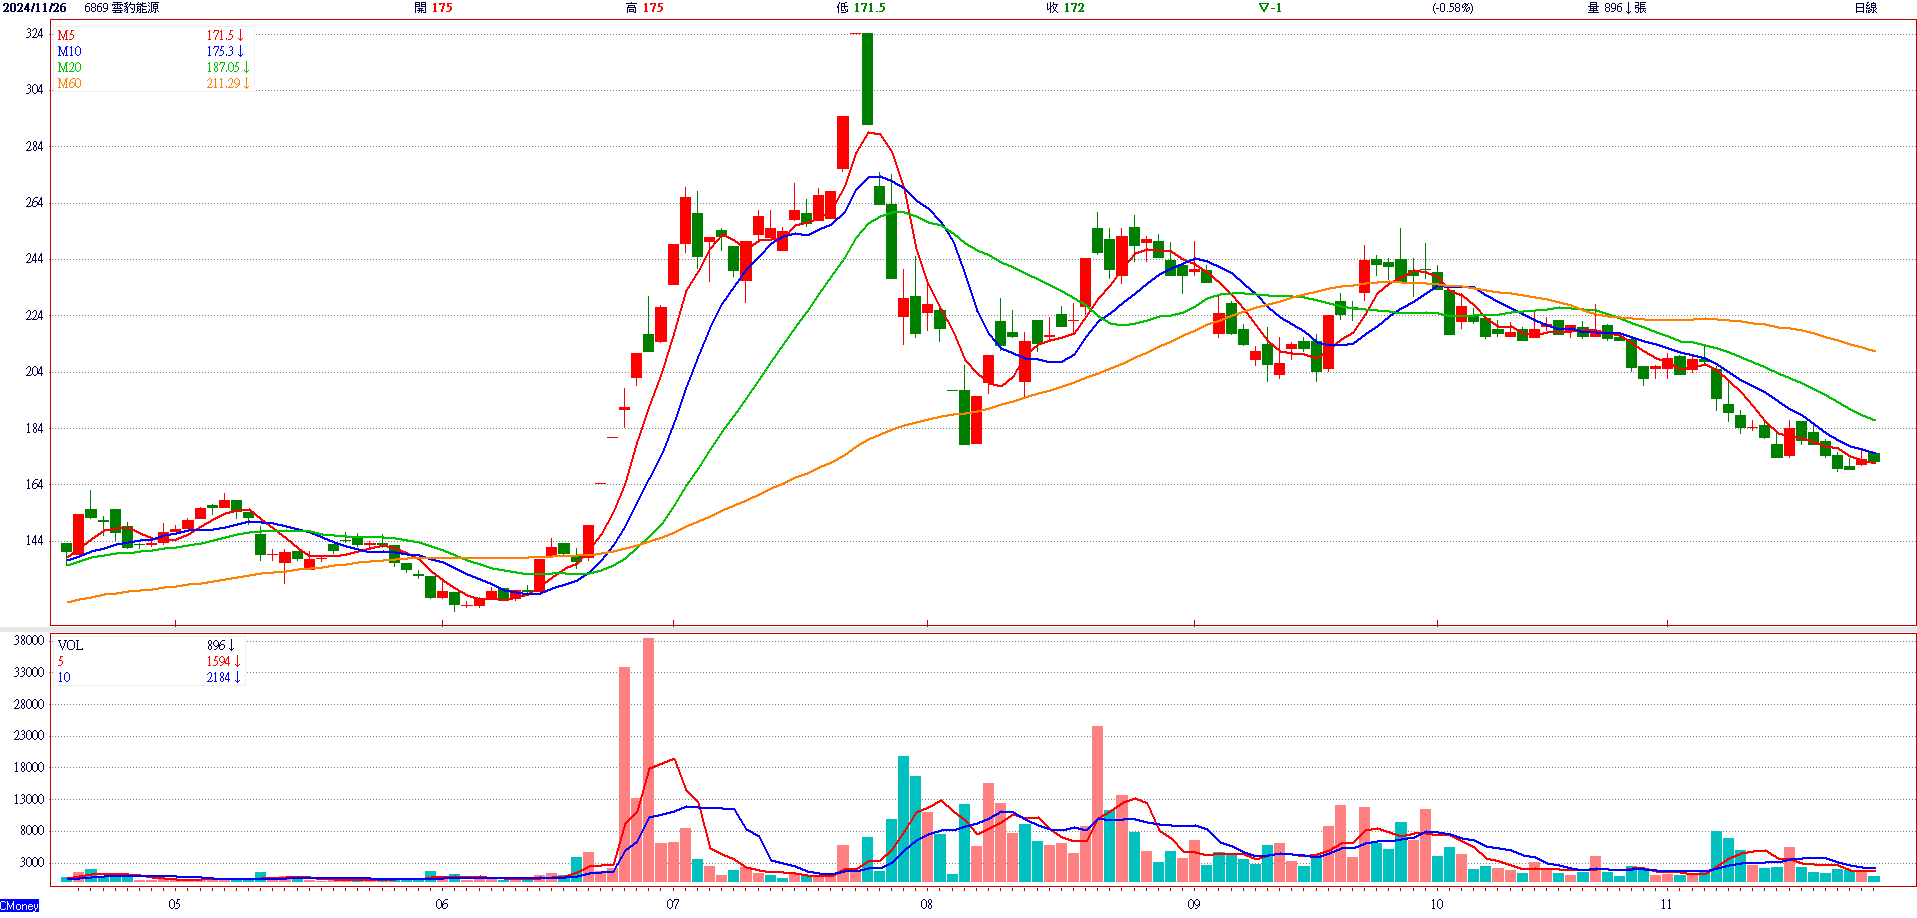Open the 日線 chart period selector
The image size is (1917, 918).
pos(1866,8)
